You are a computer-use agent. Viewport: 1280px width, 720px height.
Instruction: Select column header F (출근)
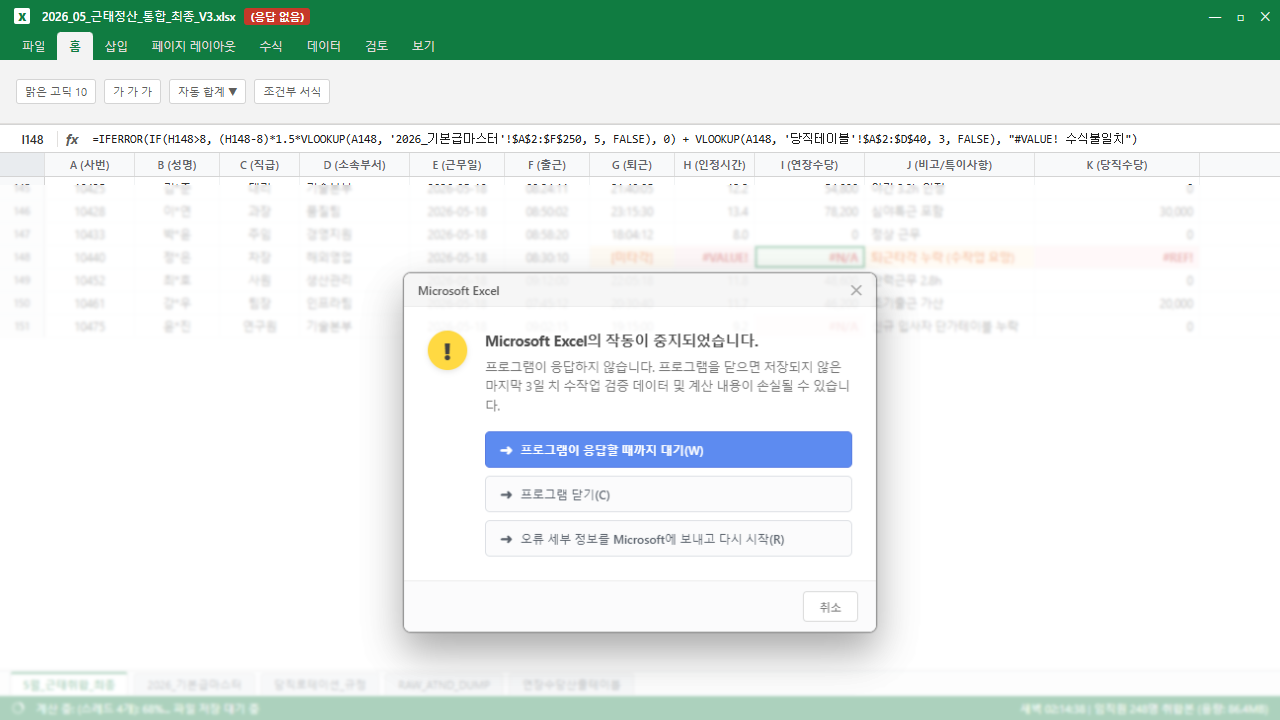[546, 165]
